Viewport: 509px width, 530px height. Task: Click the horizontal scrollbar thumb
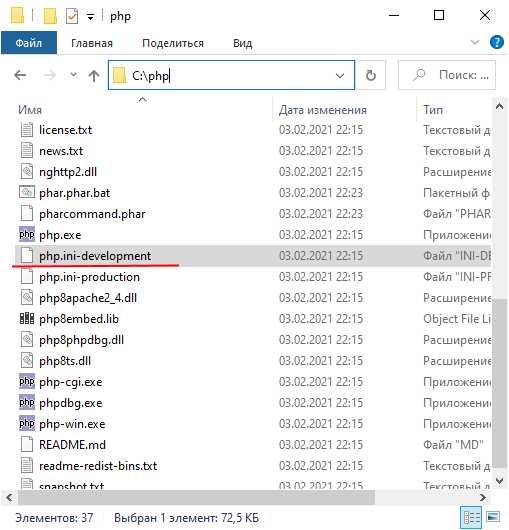[x=196, y=497]
